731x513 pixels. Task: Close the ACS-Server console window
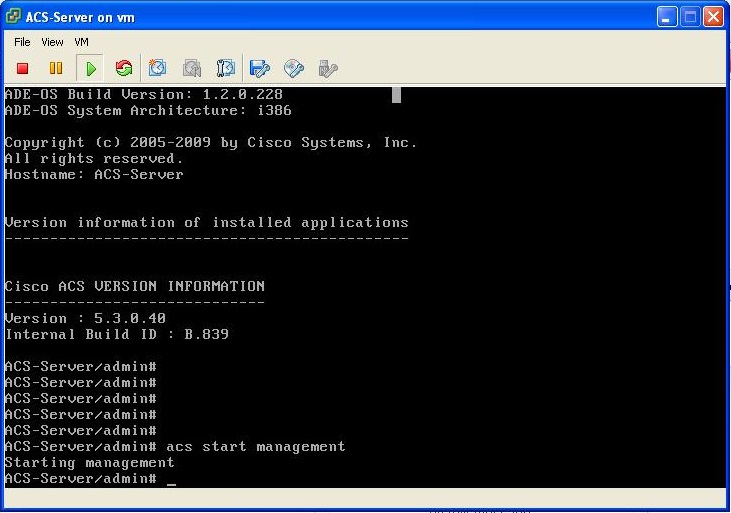coord(713,16)
